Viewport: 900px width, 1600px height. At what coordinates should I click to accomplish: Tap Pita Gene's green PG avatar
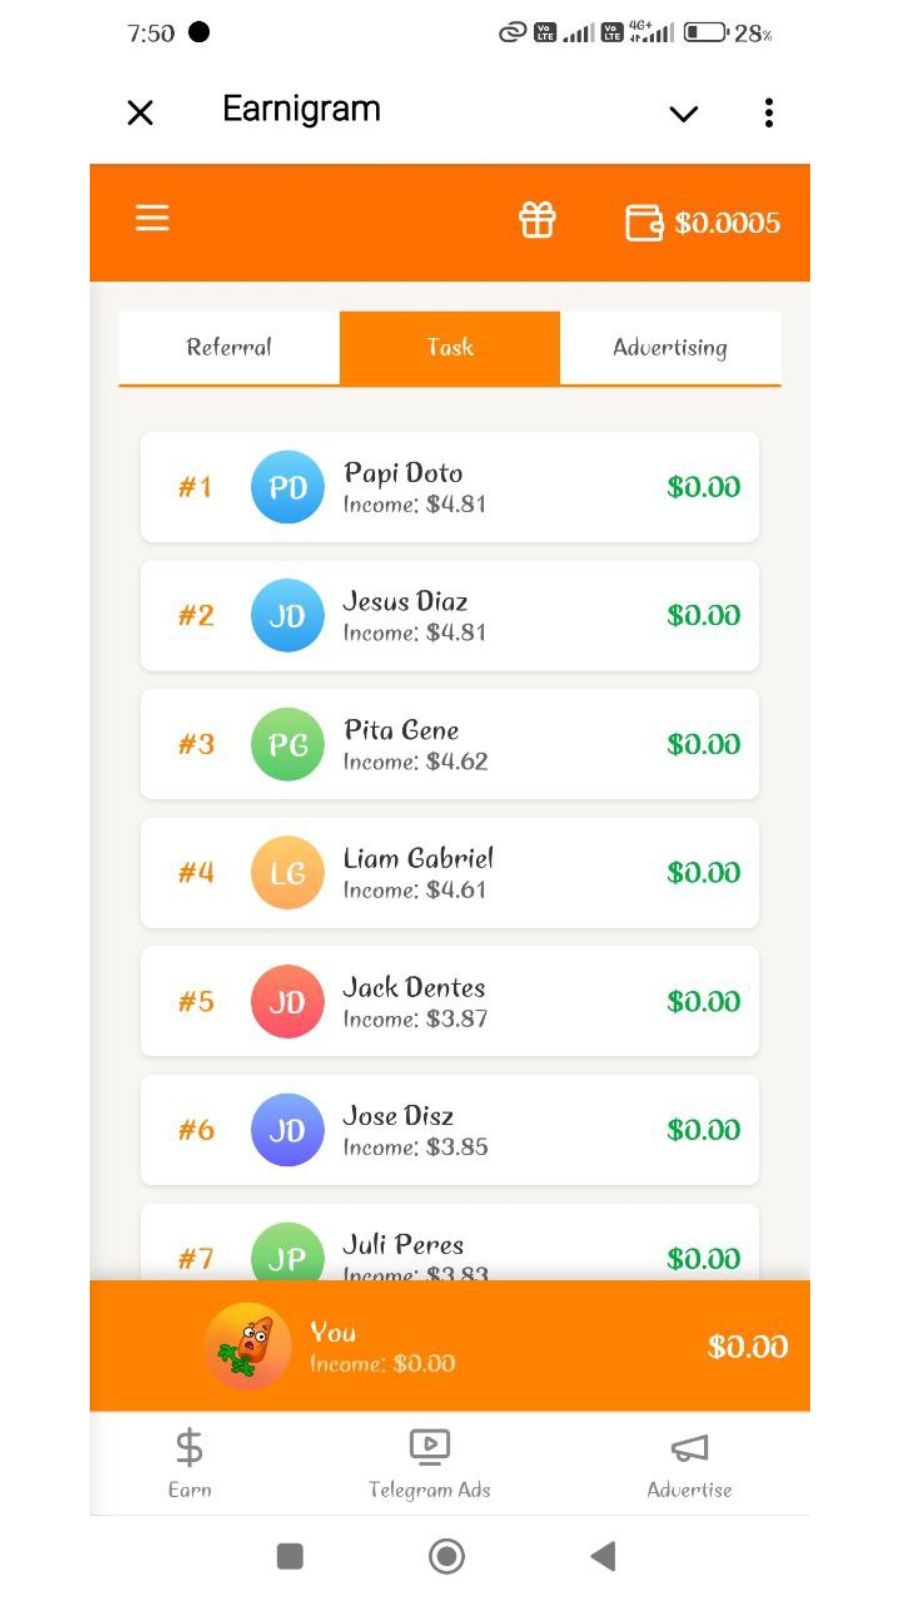pos(287,744)
